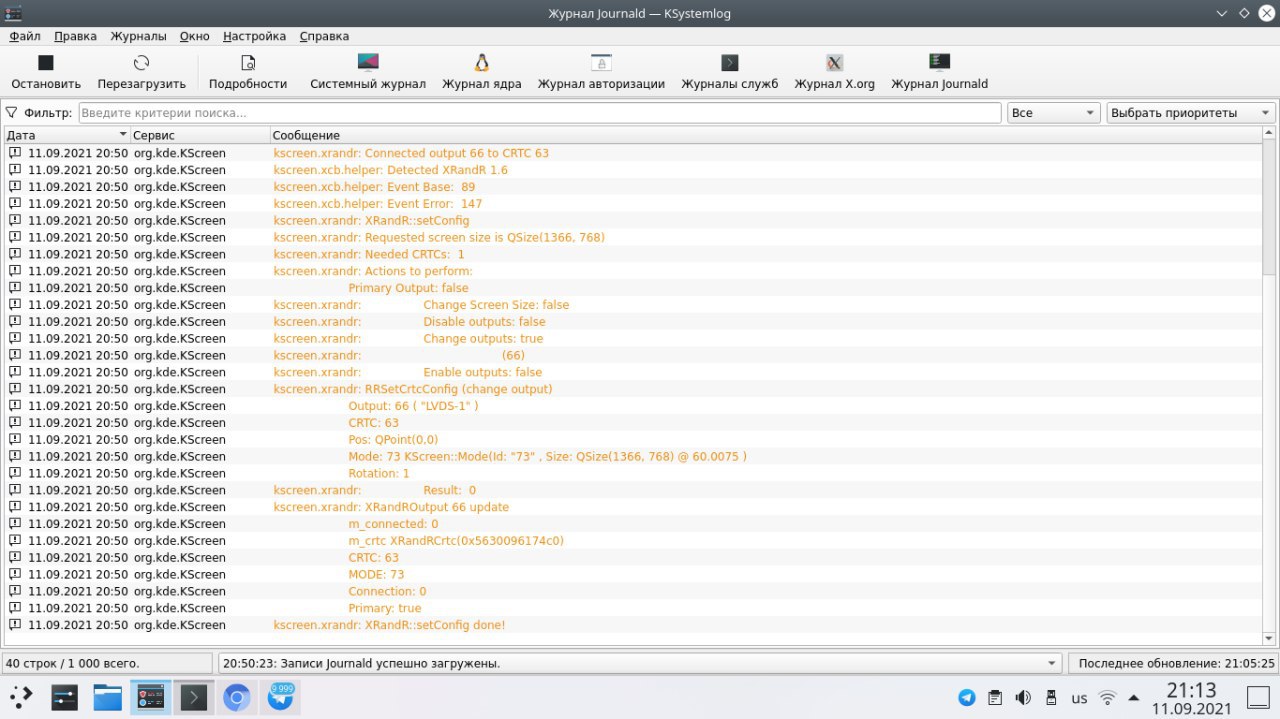Image resolution: width=1280 pixels, height=719 pixels.
Task: Open Wi-Fi network tray icon
Action: 1107,698
